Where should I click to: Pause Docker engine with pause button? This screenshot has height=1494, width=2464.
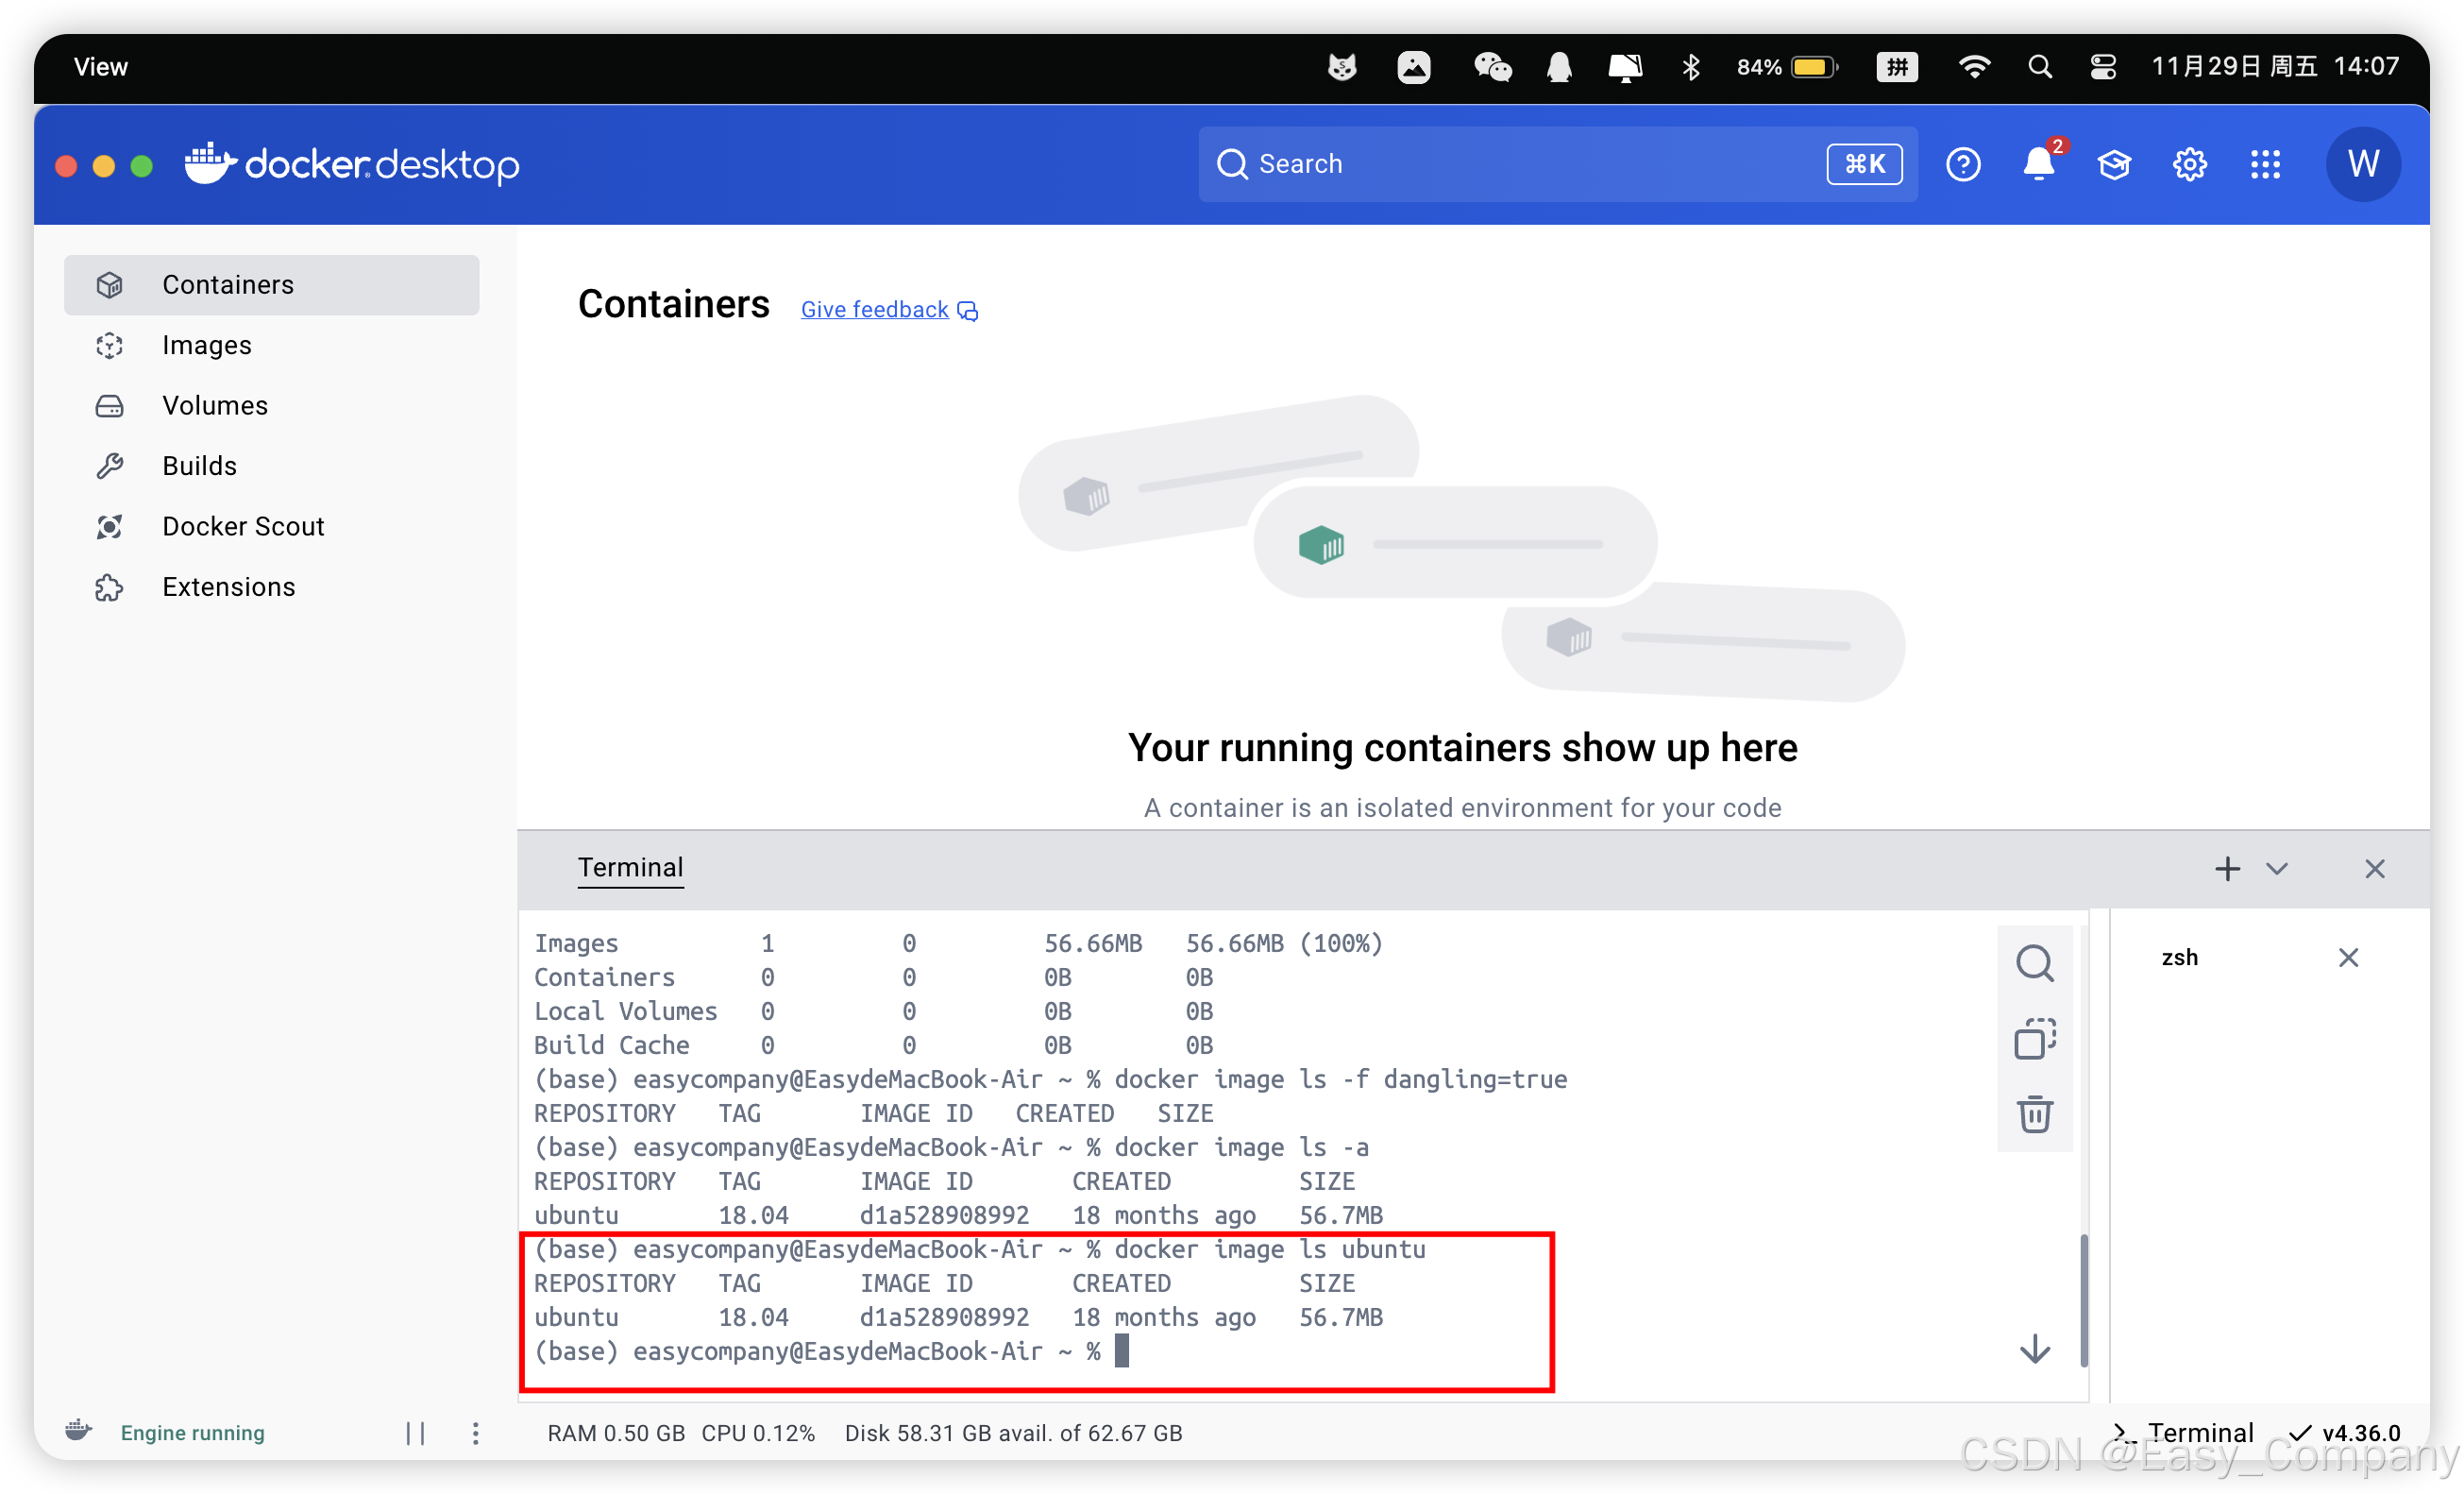click(415, 1433)
